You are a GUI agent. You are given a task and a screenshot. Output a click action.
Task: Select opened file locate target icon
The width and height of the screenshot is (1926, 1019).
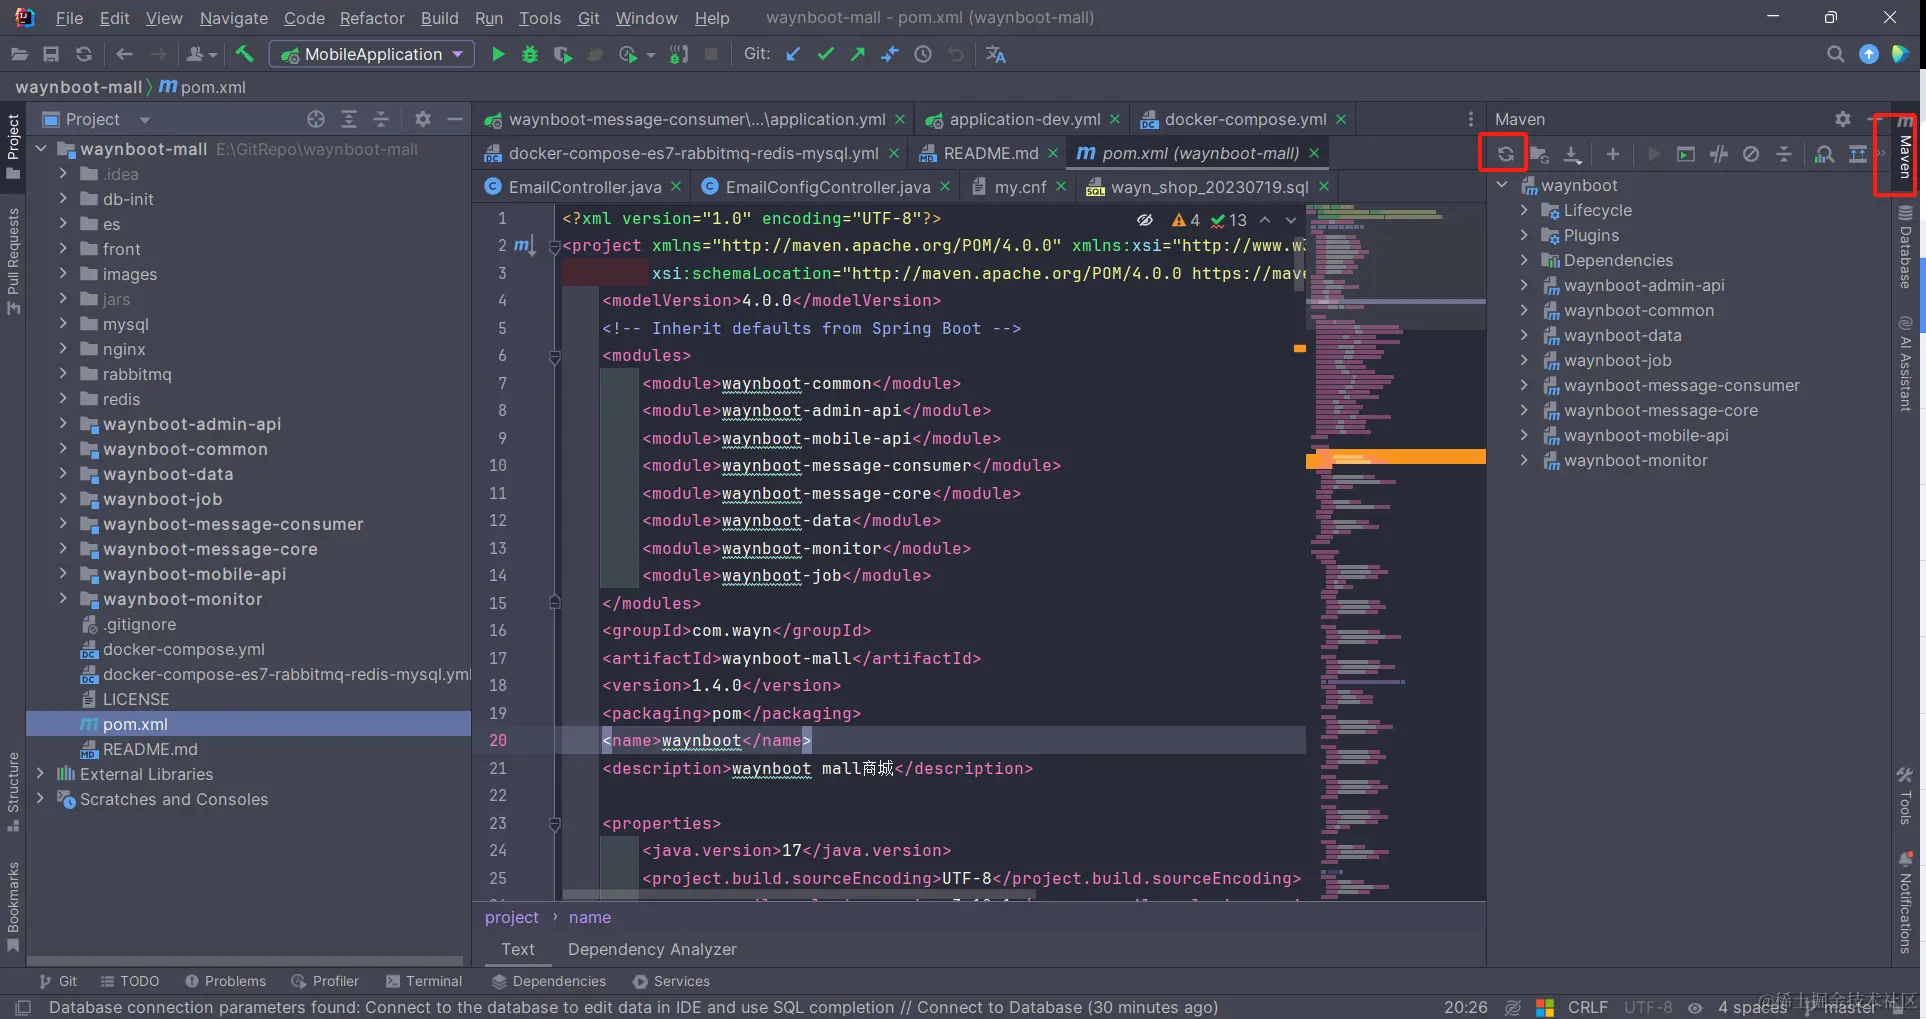pyautogui.click(x=316, y=119)
